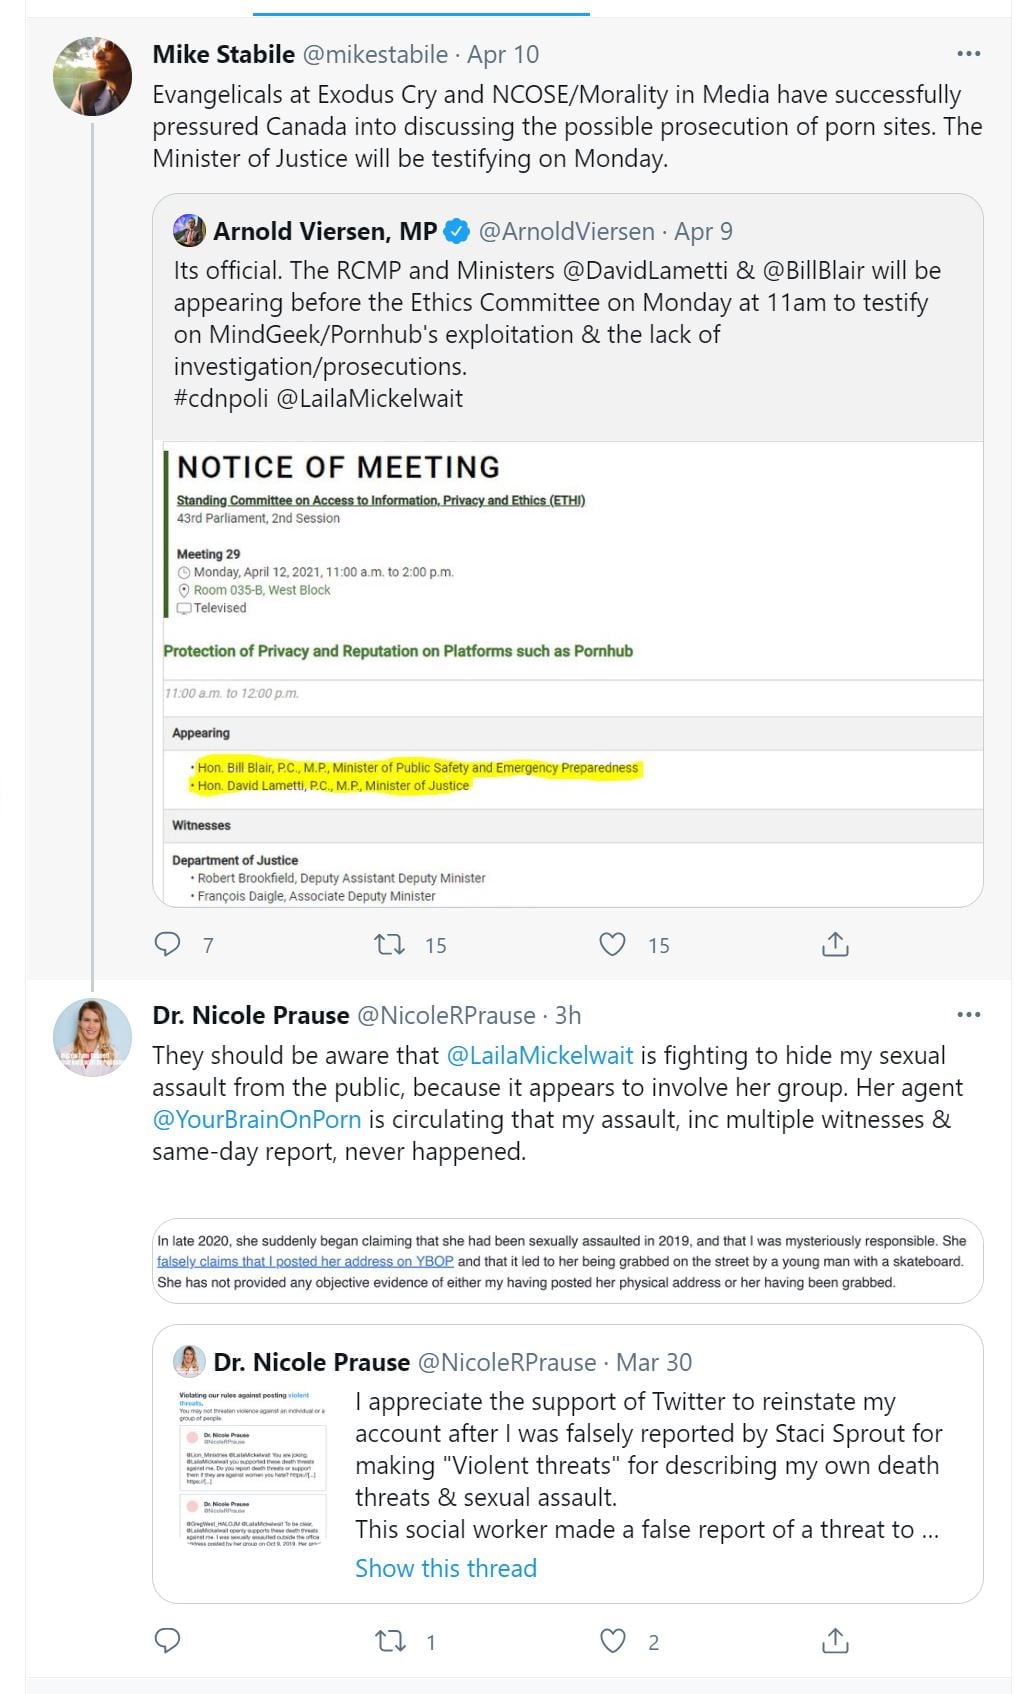Like Mike Stabile's tweet
The width and height of the screenshot is (1034, 1694).
[x=612, y=944]
